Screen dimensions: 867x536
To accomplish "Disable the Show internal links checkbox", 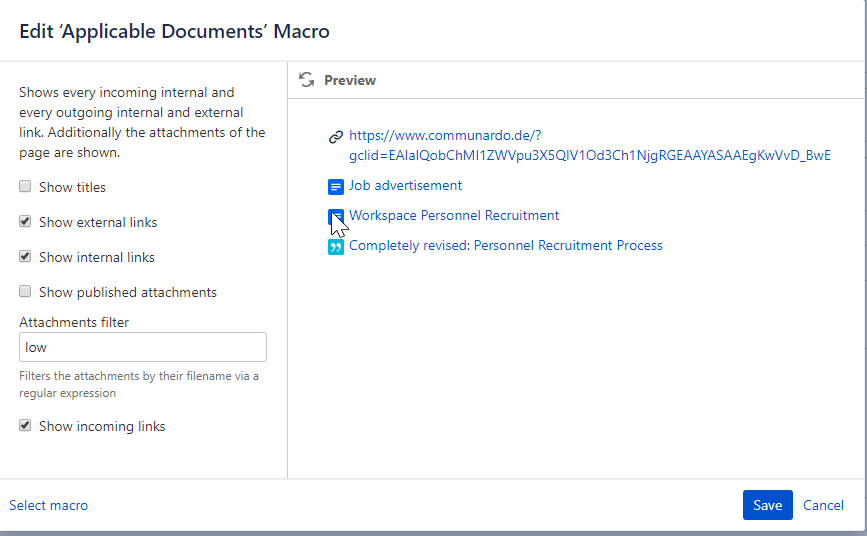I will (25, 257).
